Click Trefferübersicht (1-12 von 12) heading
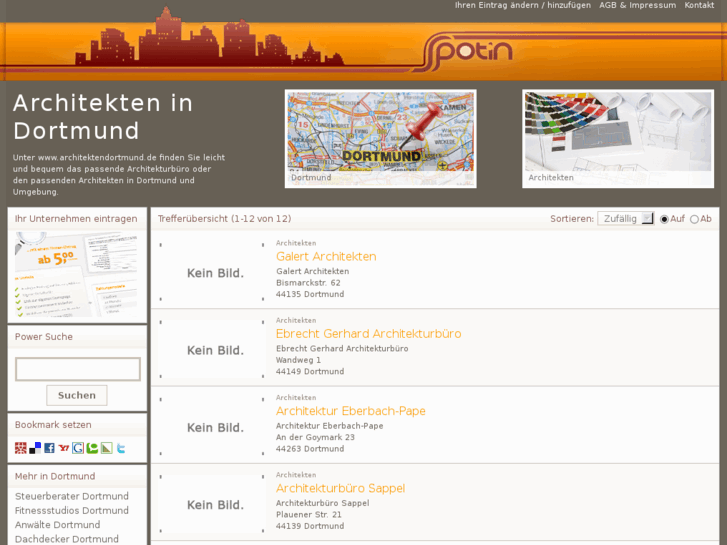Image resolution: width=727 pixels, height=545 pixels. [x=224, y=219]
